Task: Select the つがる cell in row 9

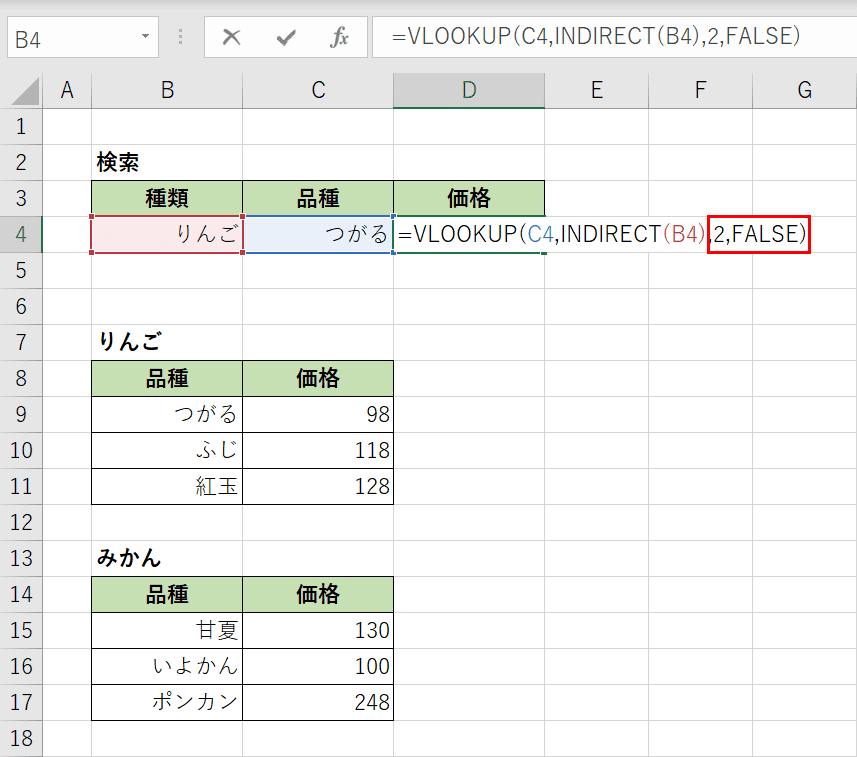Action: pyautogui.click(x=167, y=414)
